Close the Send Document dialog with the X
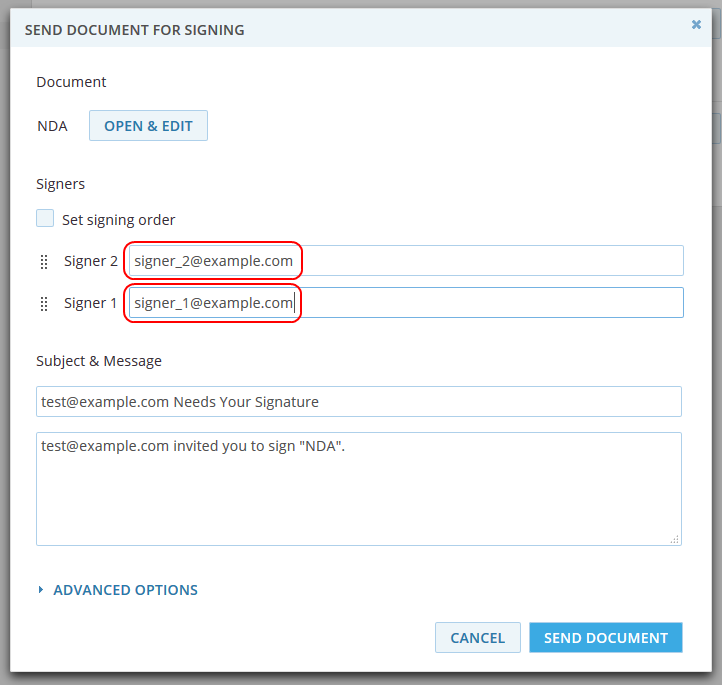 (696, 24)
